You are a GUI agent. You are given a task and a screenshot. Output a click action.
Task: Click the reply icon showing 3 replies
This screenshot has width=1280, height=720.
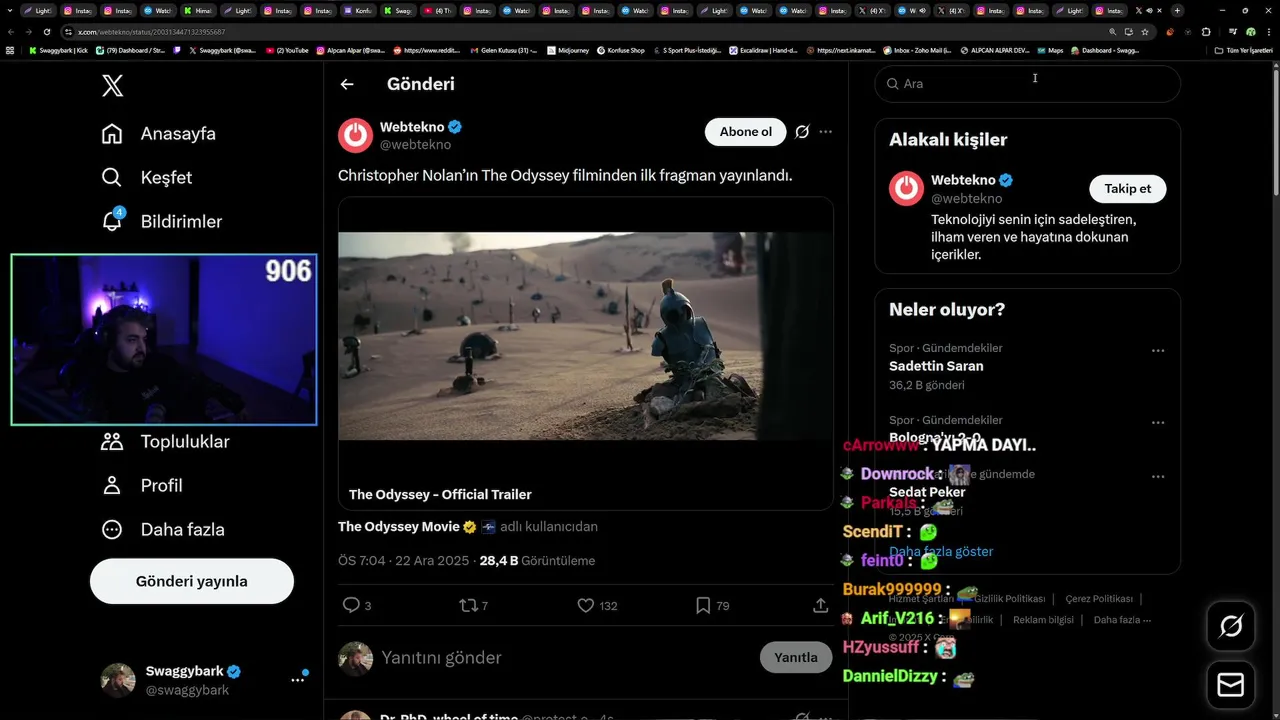coord(351,605)
